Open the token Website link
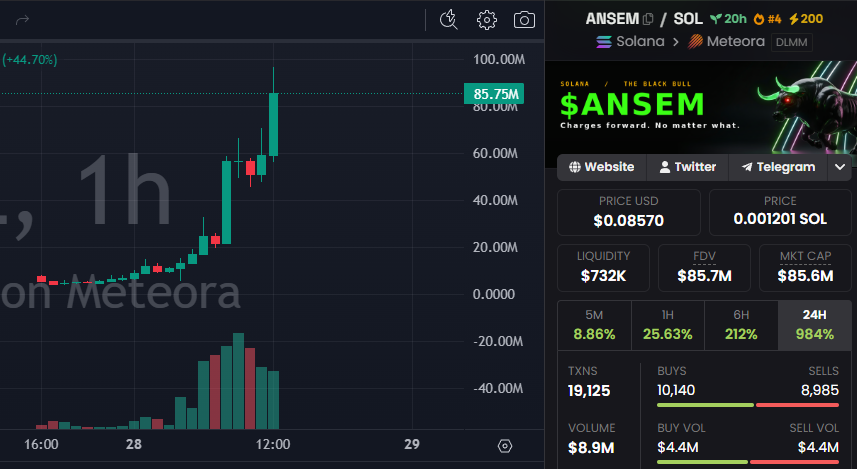 (x=601, y=167)
